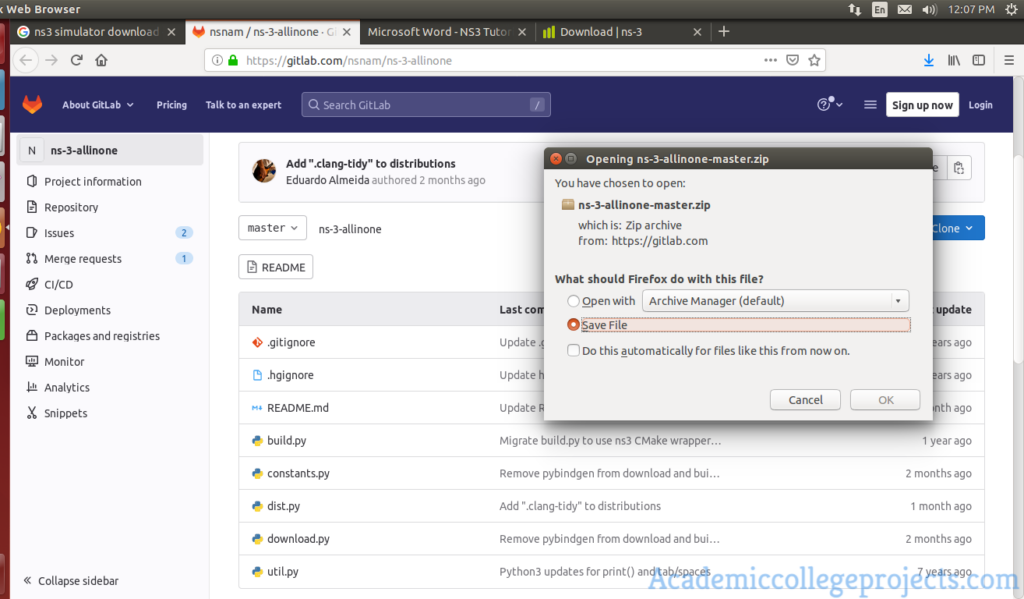
Task: Save page to Pocket icon
Action: click(792, 60)
